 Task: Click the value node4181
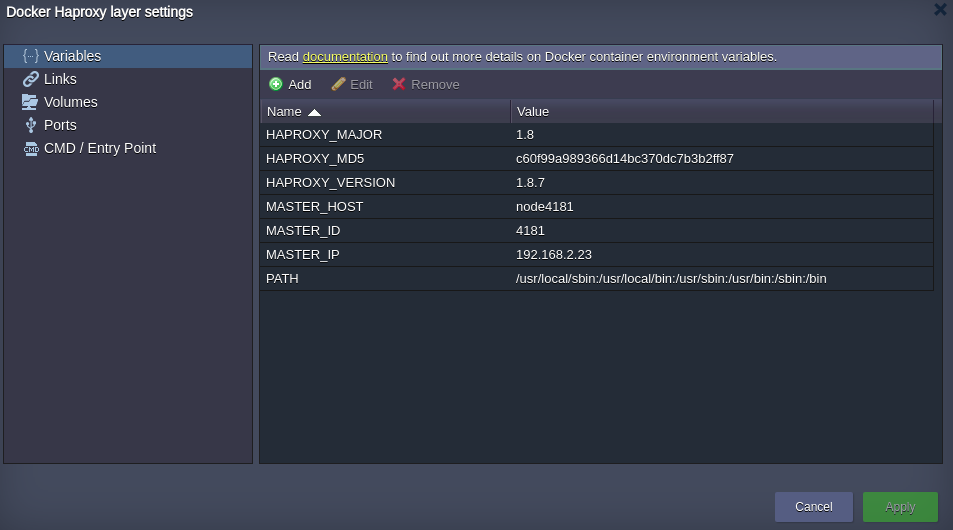545,207
